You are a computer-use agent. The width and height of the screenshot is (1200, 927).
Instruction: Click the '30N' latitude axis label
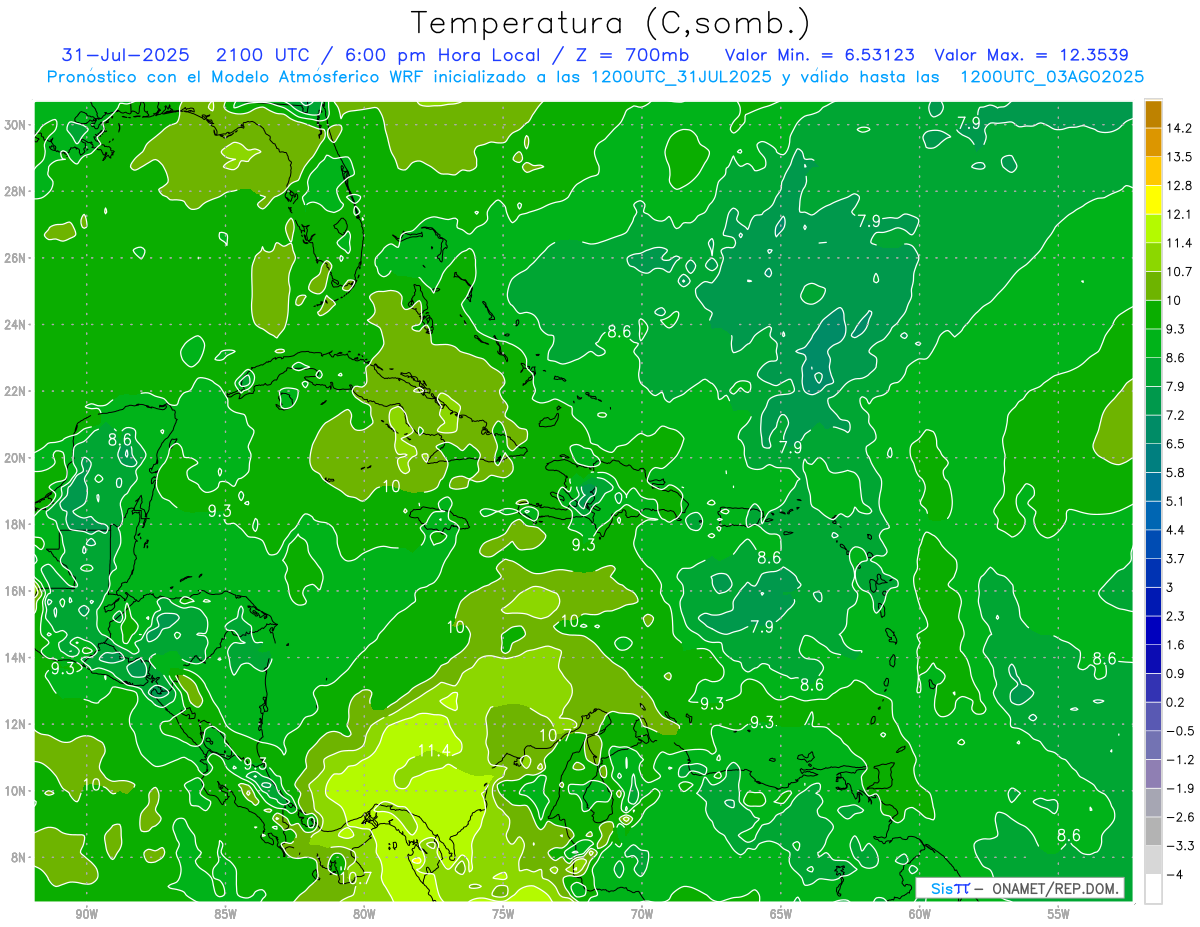(16, 125)
